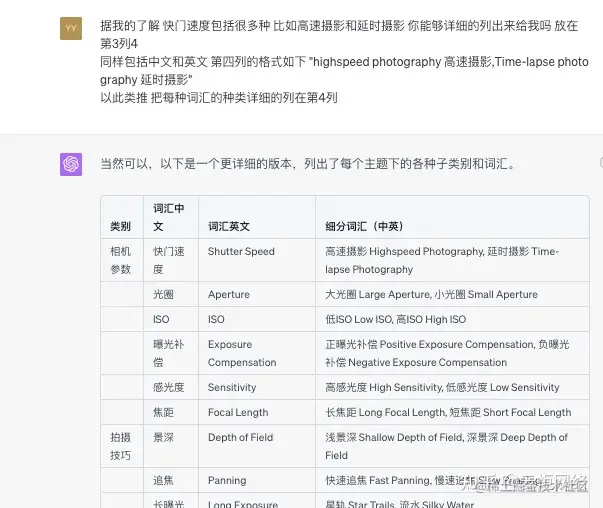Click the Focal Length cell
This screenshot has height=508, width=603.
point(257,412)
